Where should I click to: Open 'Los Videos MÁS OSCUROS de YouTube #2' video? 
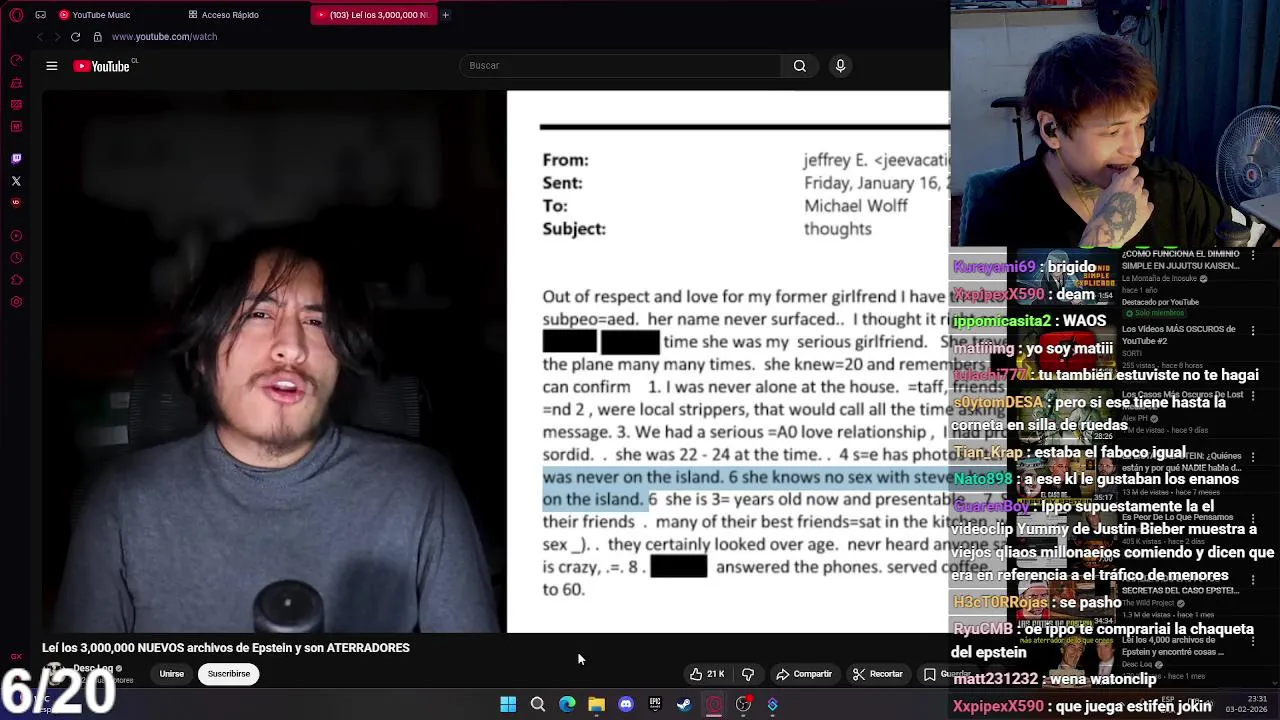pyautogui.click(x=1178, y=335)
